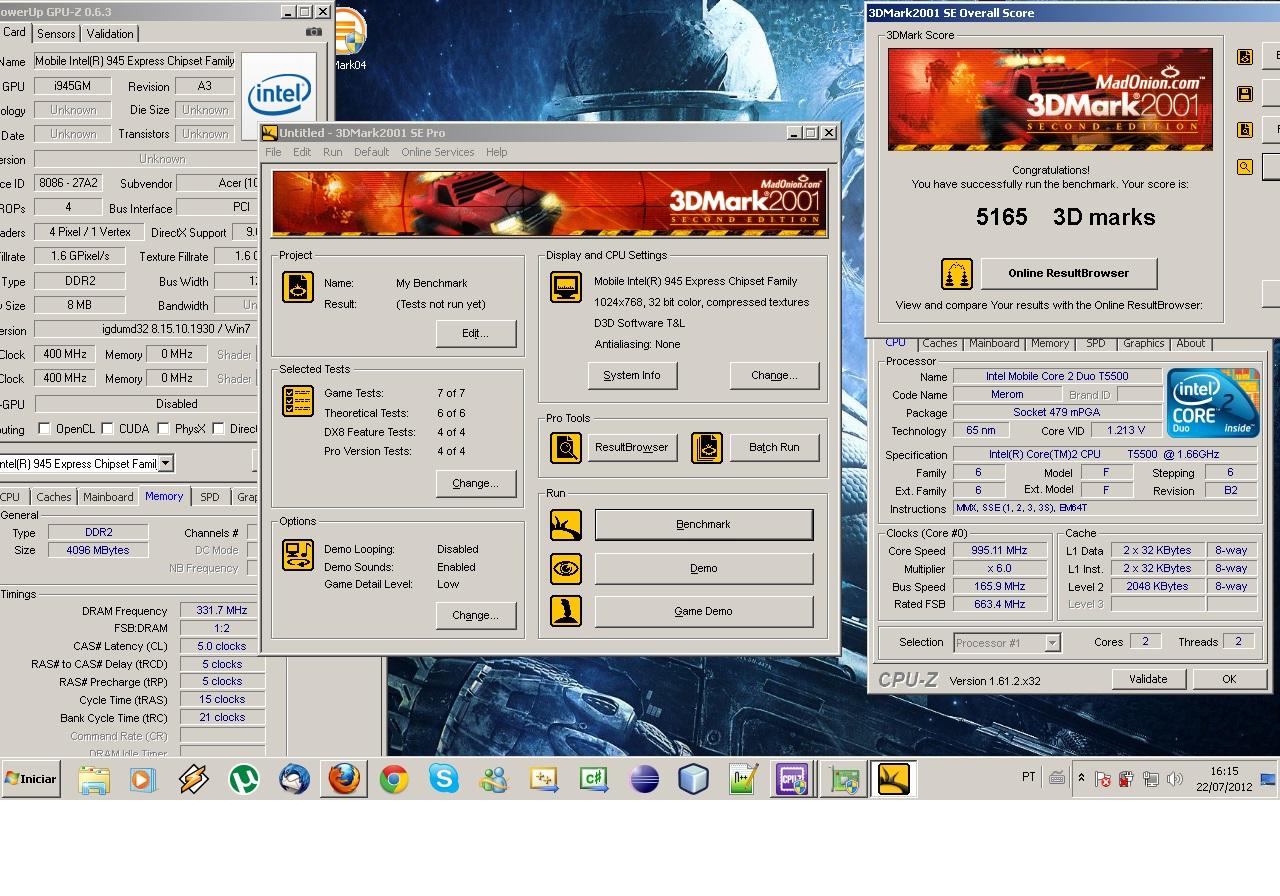The image size is (1280, 896).
Task: Click the Options section icon in 3DMark2001
Action: [x=298, y=555]
